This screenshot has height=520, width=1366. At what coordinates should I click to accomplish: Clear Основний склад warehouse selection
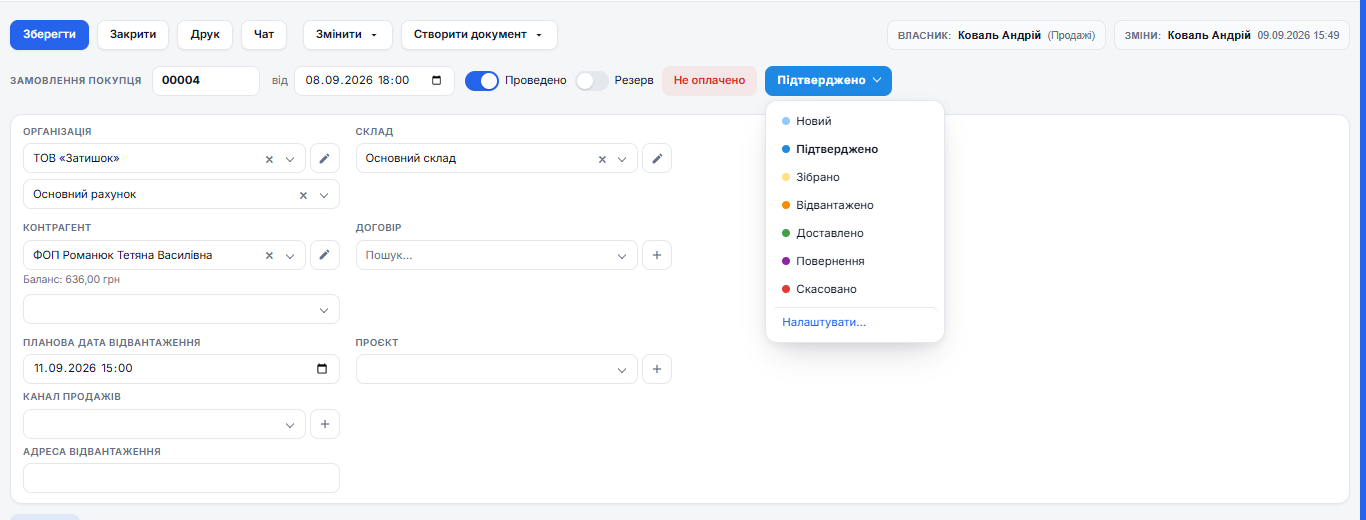[x=602, y=159]
